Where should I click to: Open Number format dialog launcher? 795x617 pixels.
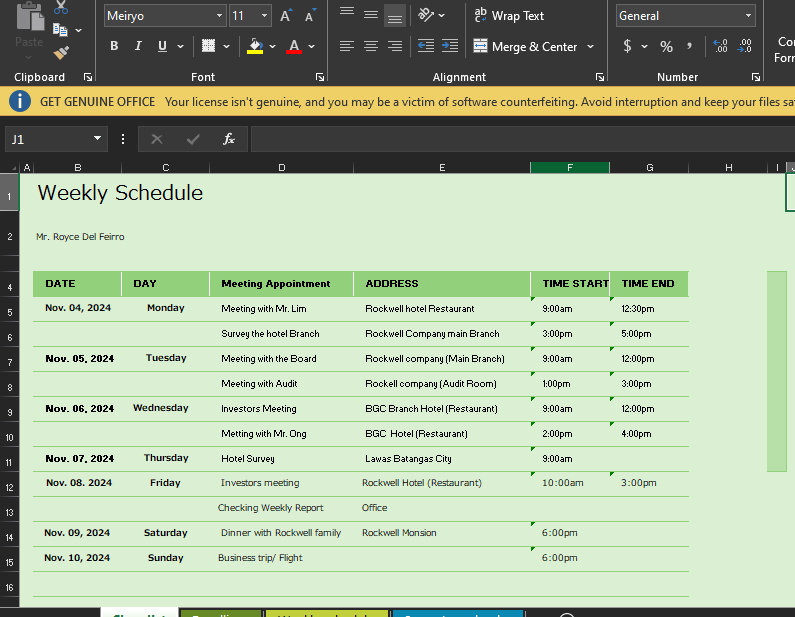tap(756, 77)
